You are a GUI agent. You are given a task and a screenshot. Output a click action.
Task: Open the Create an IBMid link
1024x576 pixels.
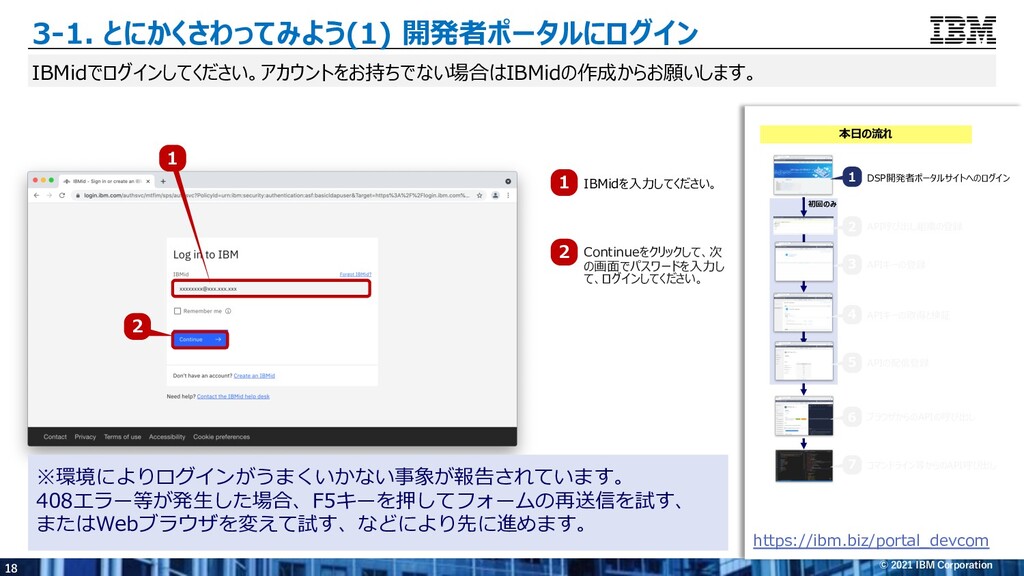[x=254, y=376]
